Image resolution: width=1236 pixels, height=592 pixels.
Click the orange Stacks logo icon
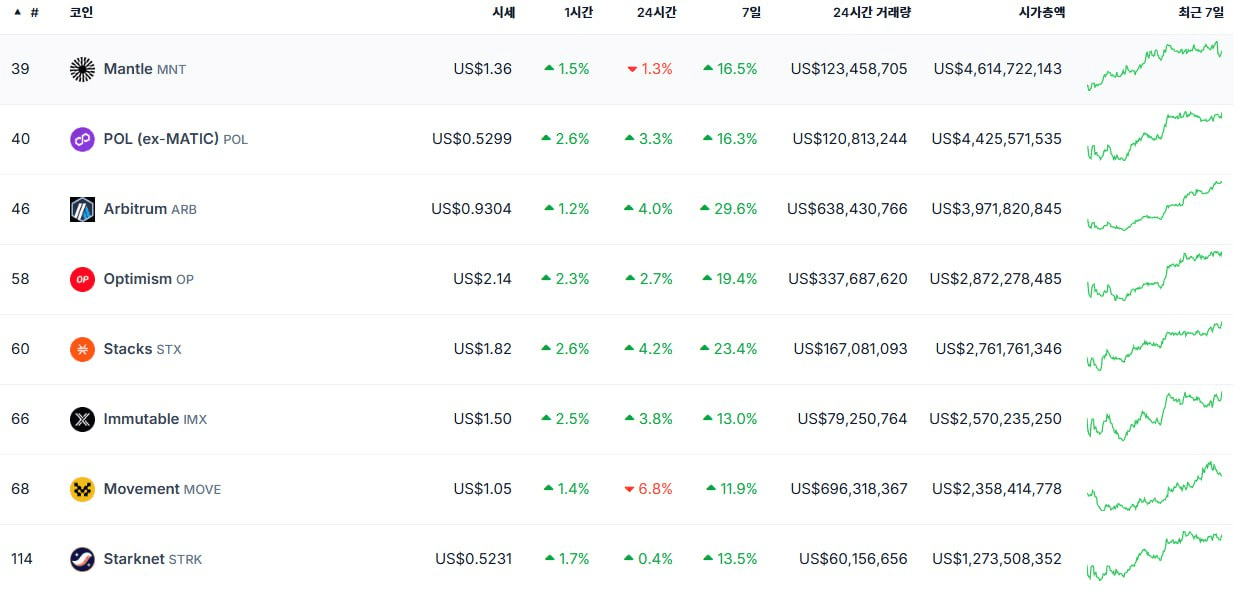click(x=82, y=349)
